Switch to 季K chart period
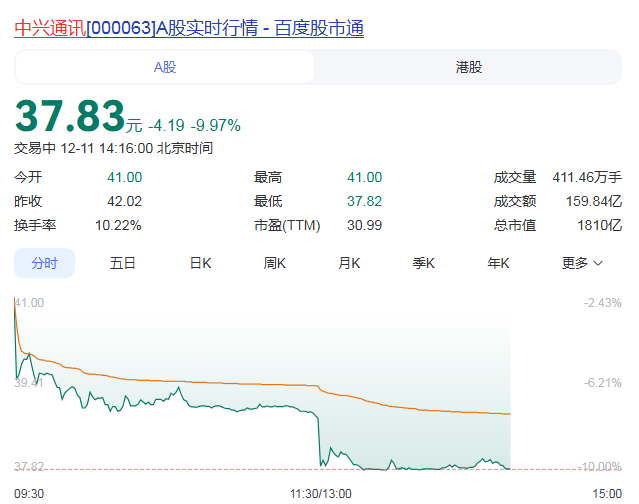 [424, 263]
